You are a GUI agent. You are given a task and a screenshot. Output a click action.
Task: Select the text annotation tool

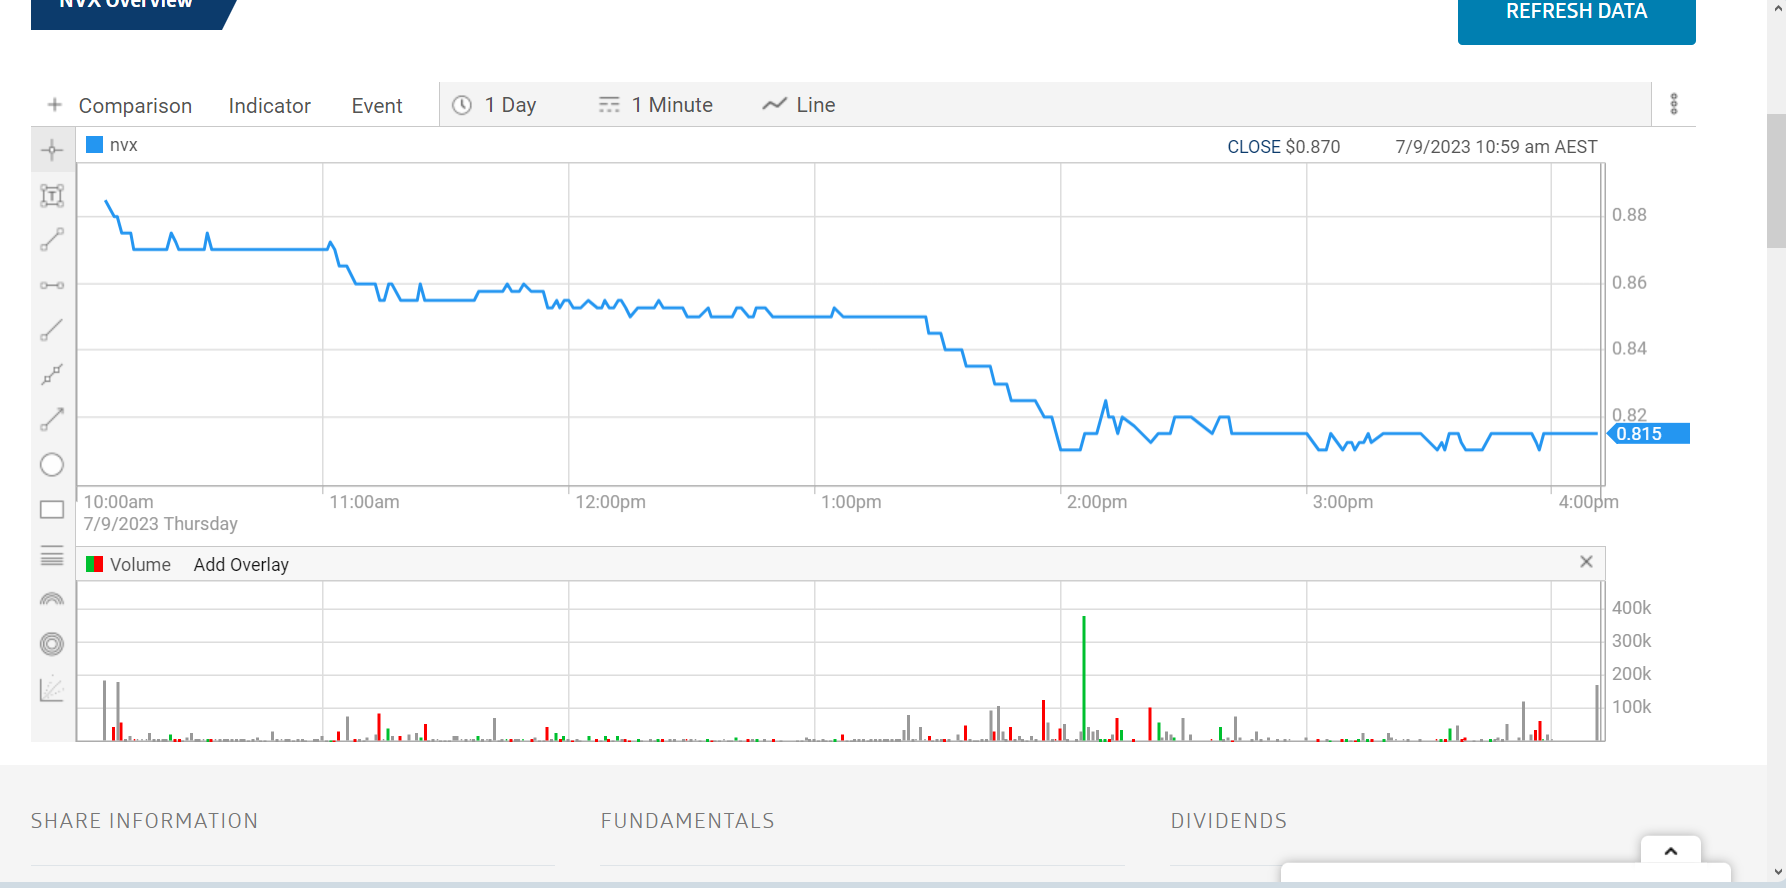pos(52,196)
